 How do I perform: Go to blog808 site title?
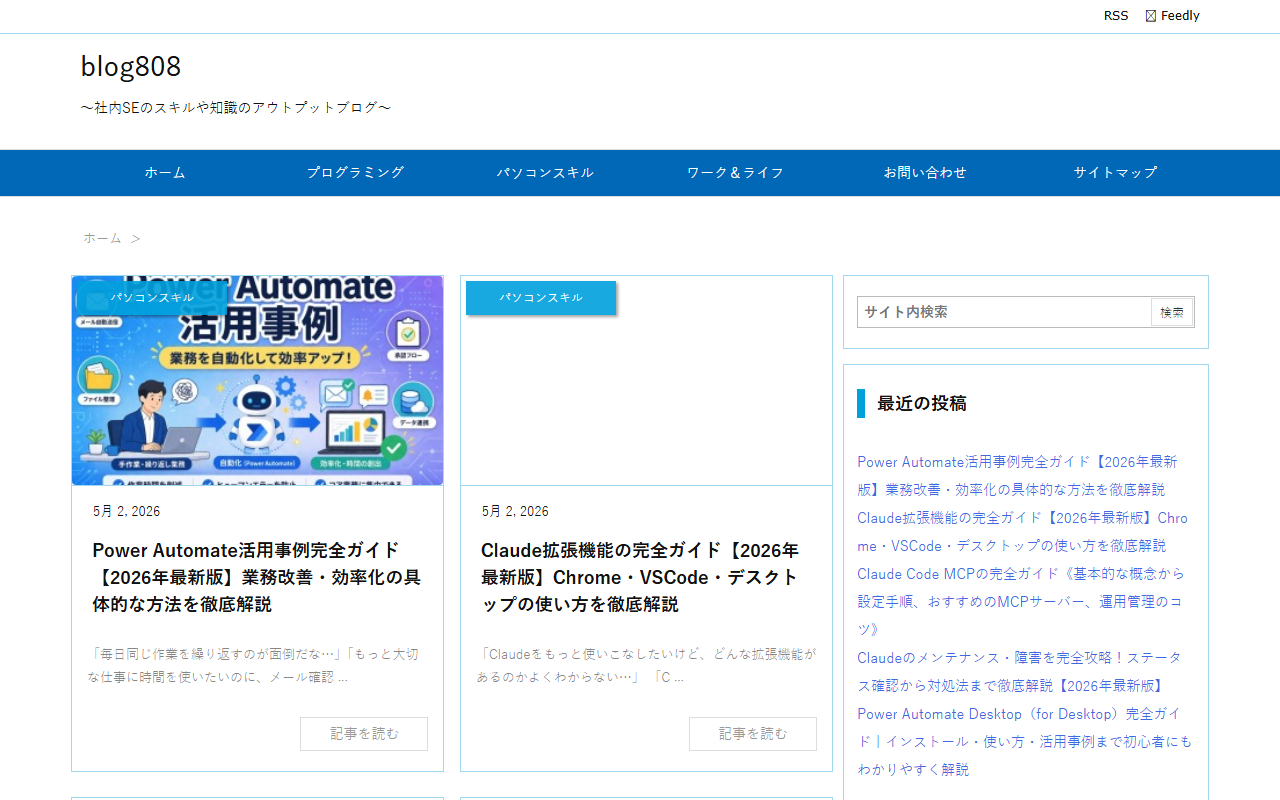[131, 66]
